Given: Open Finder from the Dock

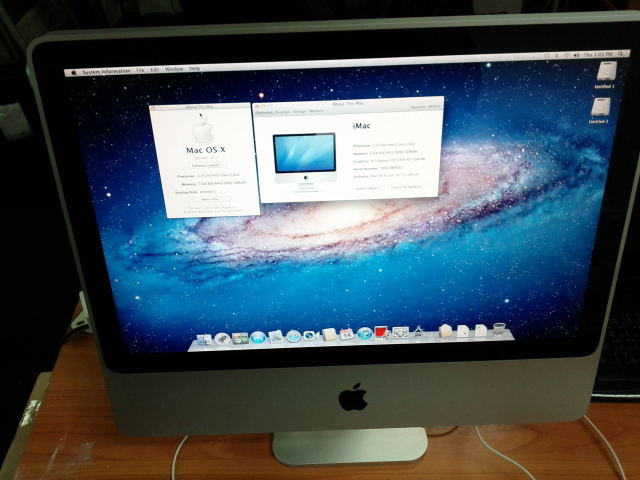Looking at the screenshot, I should 204,339.
